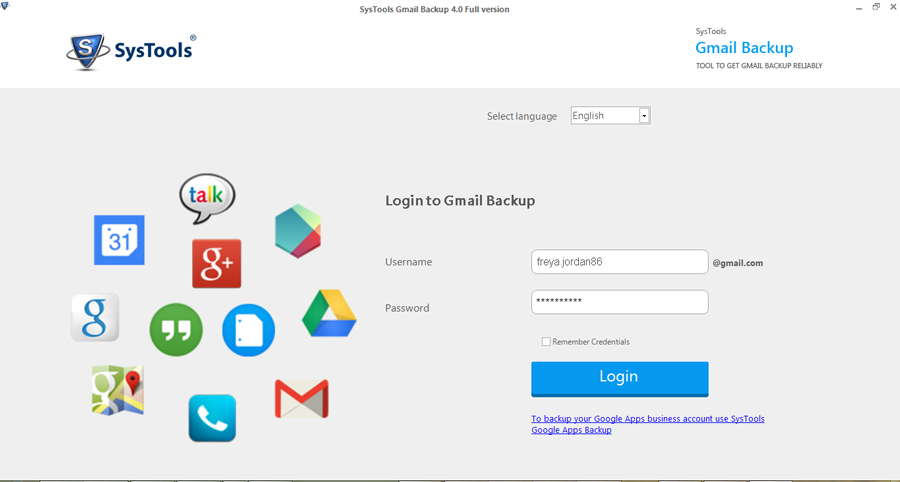Click the Google Drive triangle icon
Viewport: 900px width, 482px height.
pyautogui.click(x=329, y=313)
